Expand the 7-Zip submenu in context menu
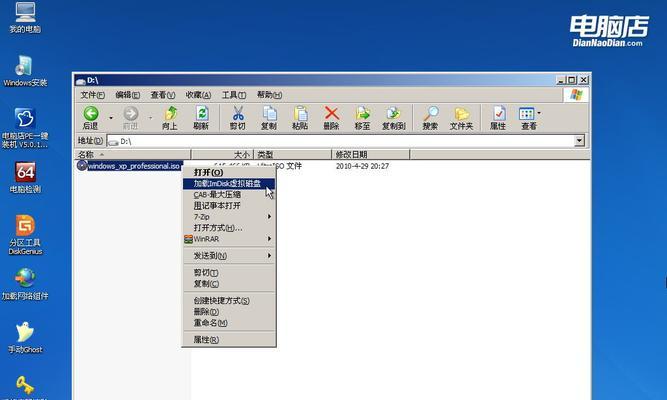This screenshot has width=667, height=400. [x=231, y=216]
